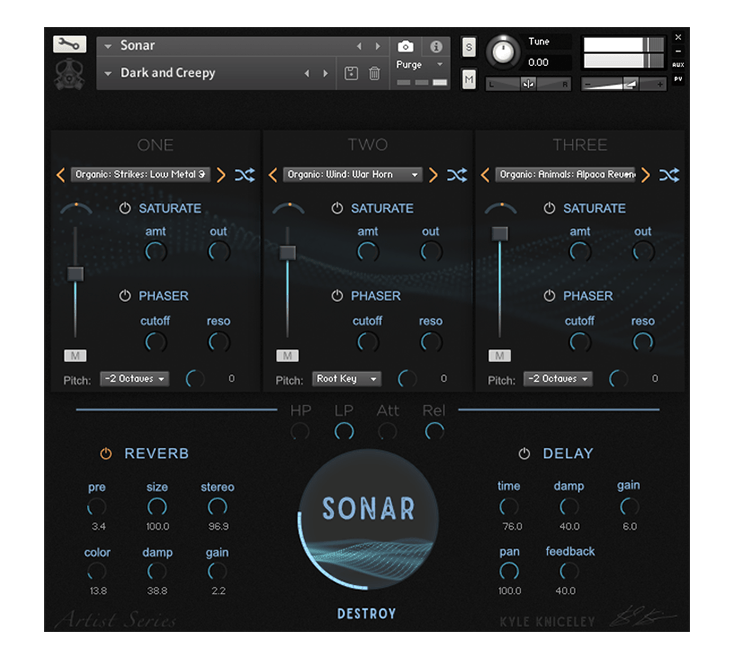Delete snapshot with trash icon
Screen dimensions: 734x659
tap(374, 73)
